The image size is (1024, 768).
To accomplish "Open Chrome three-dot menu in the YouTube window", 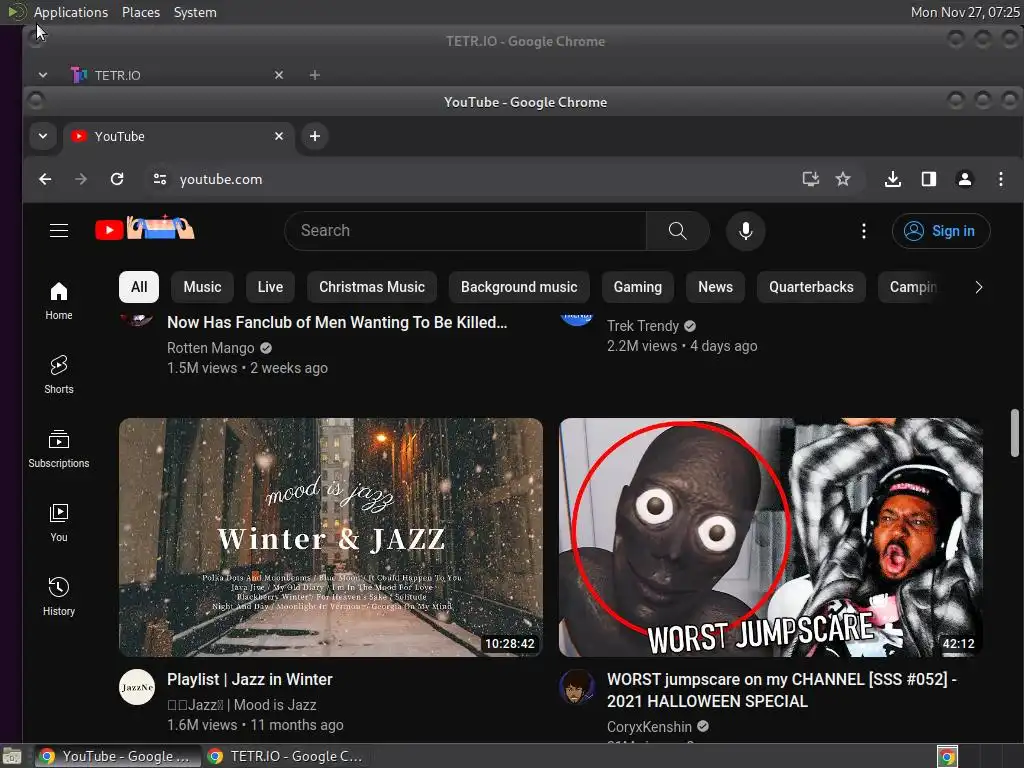I will pyautogui.click(x=1000, y=179).
